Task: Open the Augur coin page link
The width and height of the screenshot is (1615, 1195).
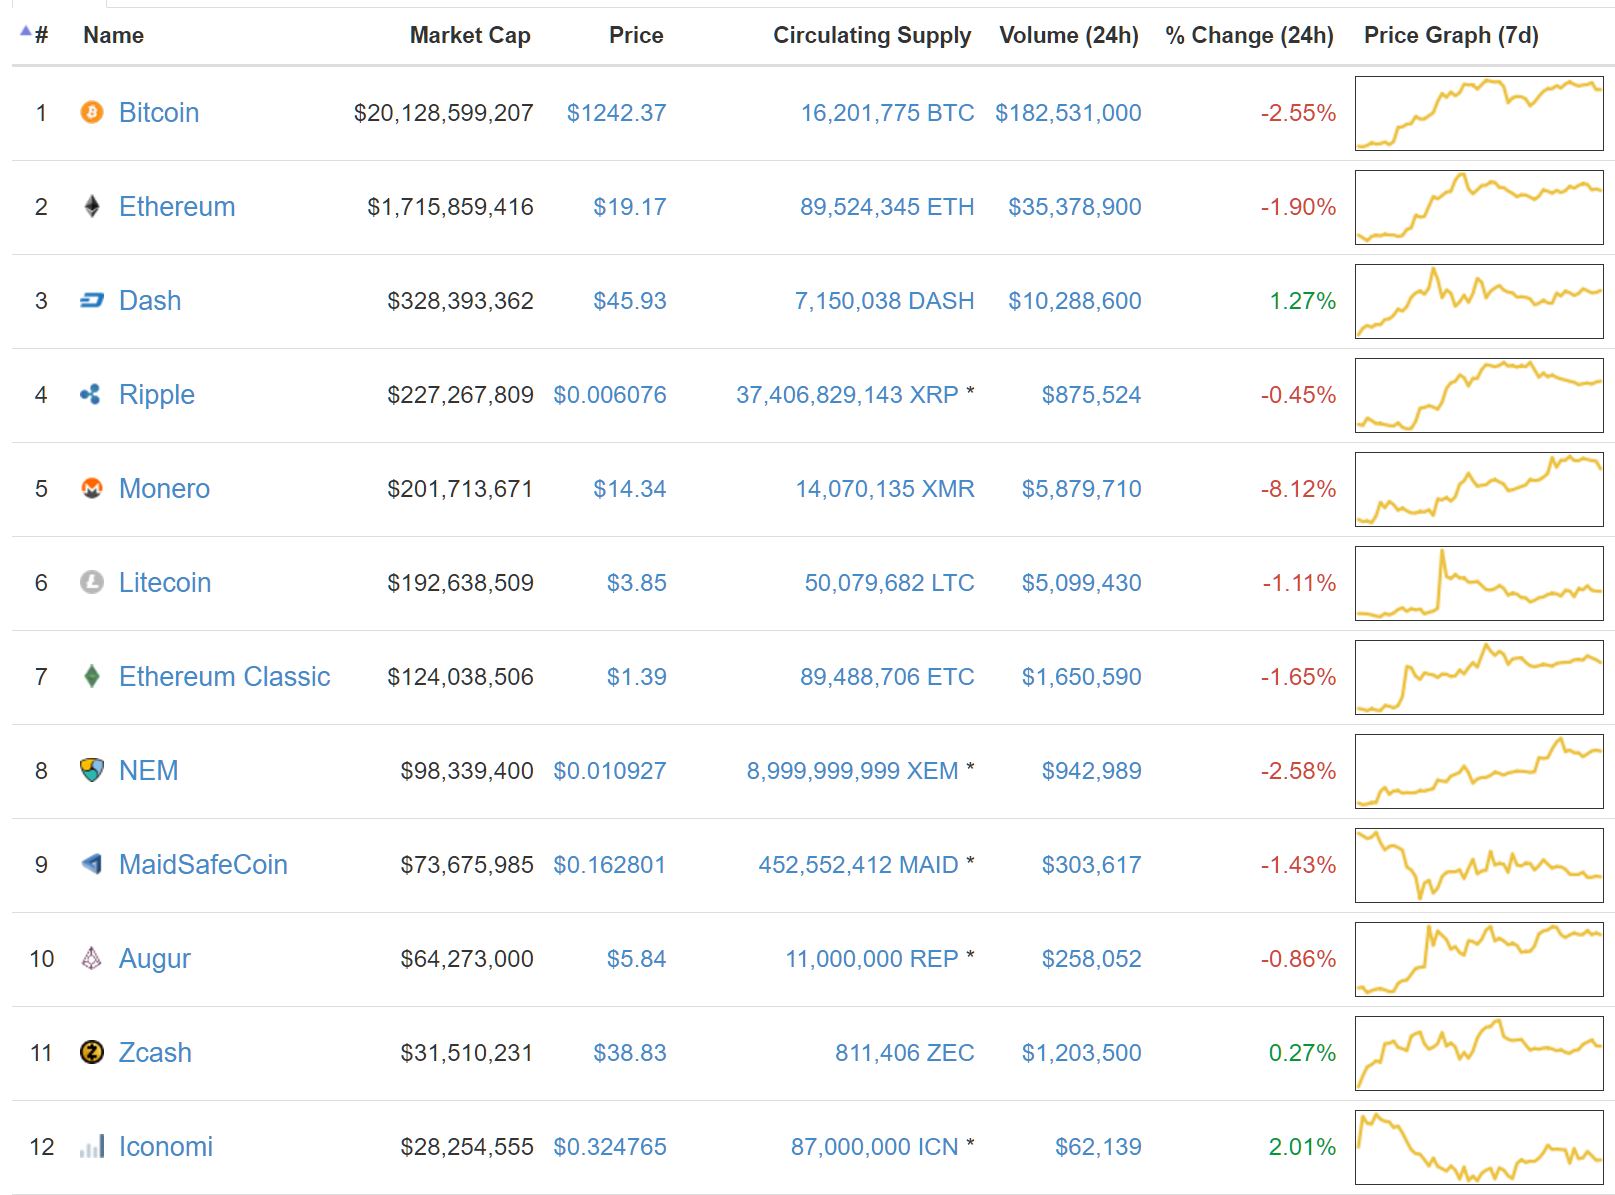Action: 155,958
